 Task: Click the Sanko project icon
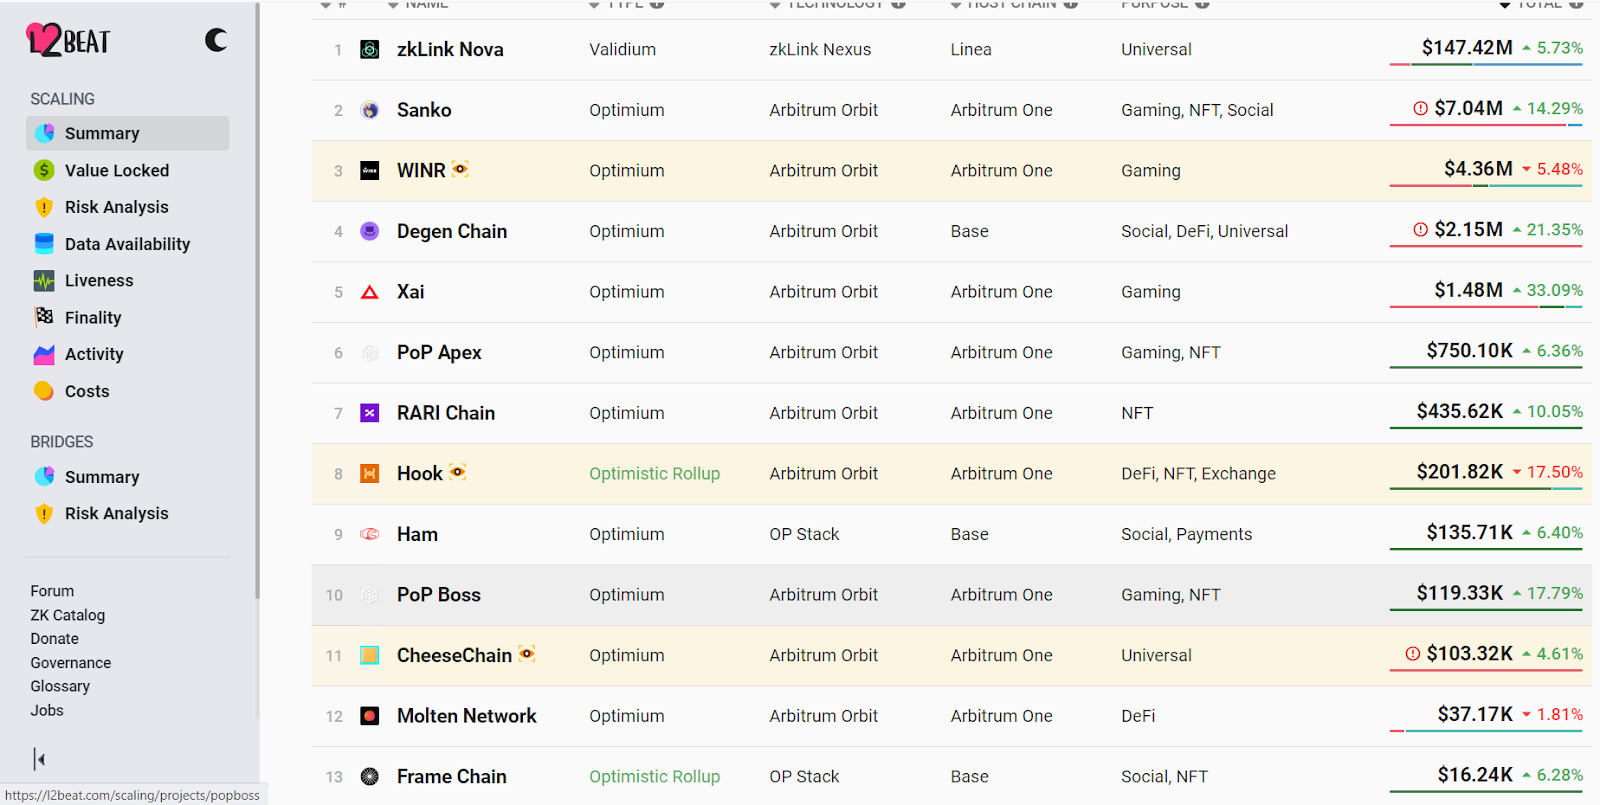pyautogui.click(x=370, y=110)
